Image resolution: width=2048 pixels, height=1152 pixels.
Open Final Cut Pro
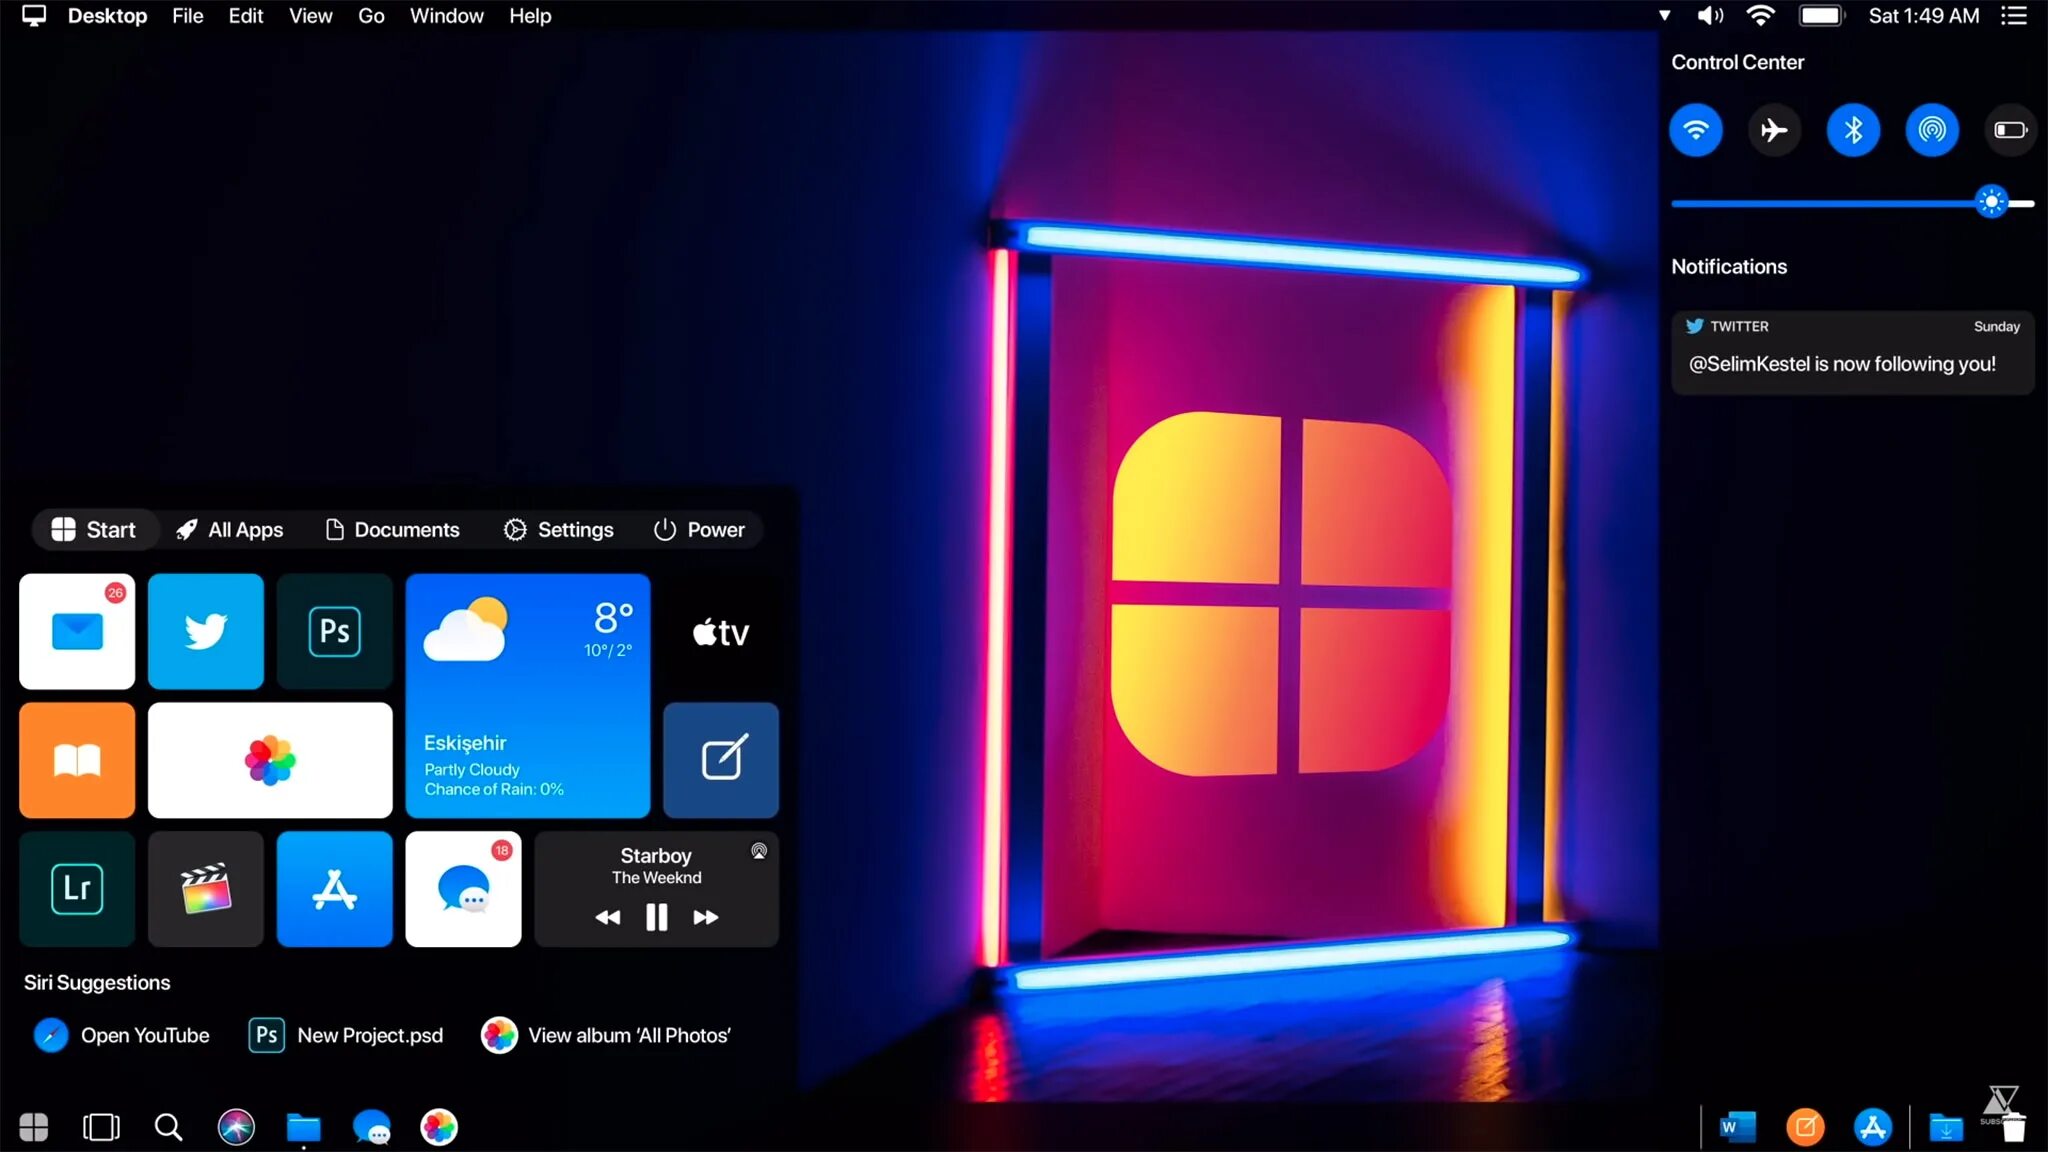(204, 888)
